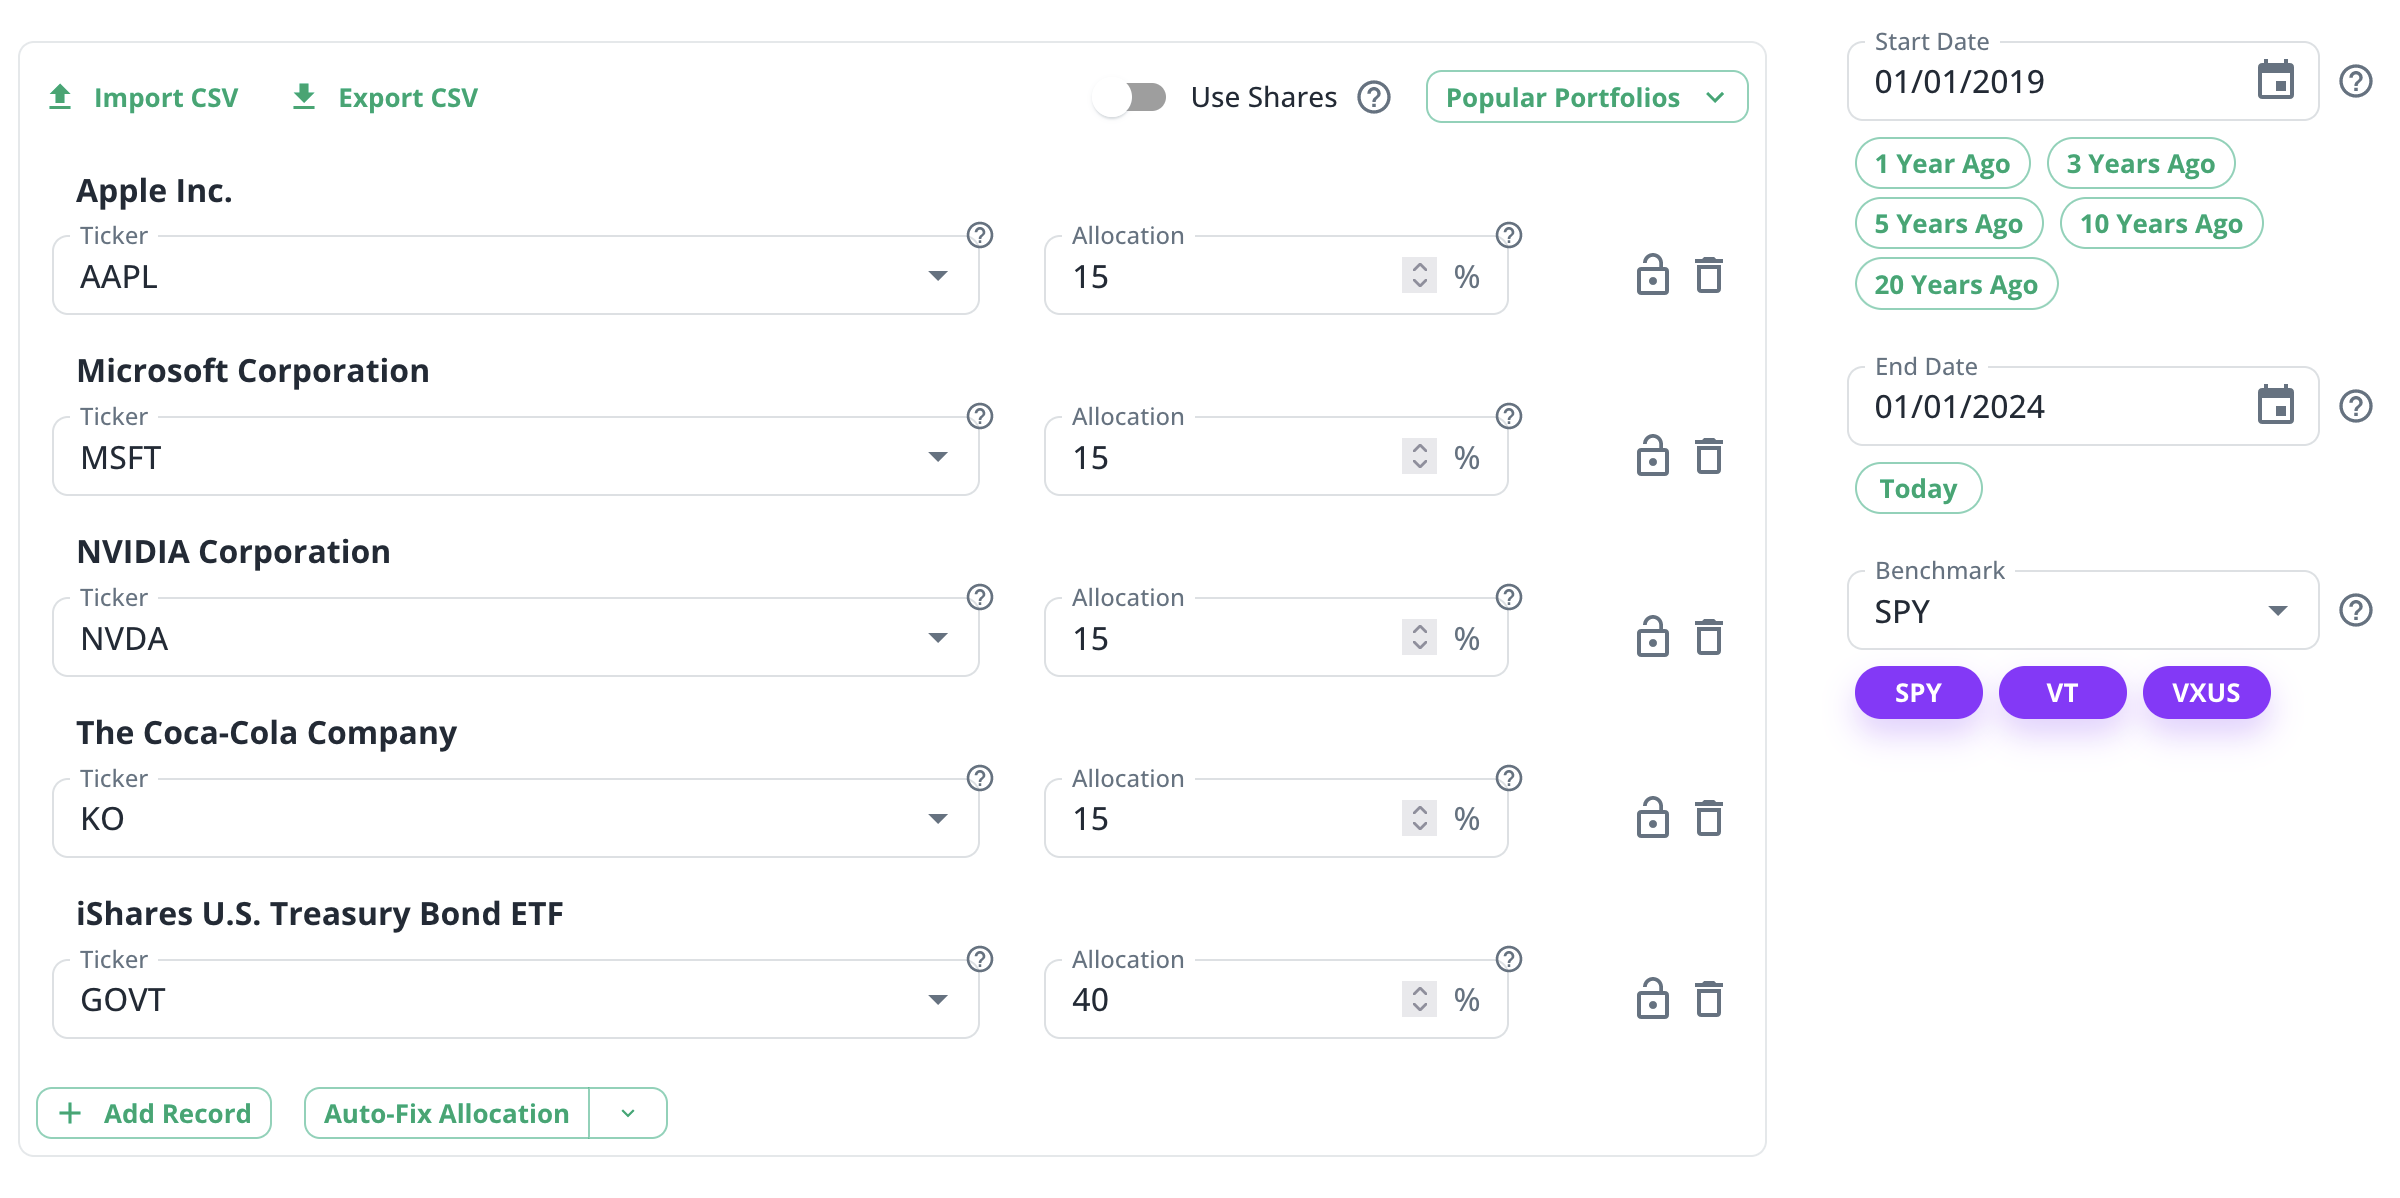Screen dimensions: 2400x1198
Task: Set start date to 3 Years Ago
Action: point(2141,163)
